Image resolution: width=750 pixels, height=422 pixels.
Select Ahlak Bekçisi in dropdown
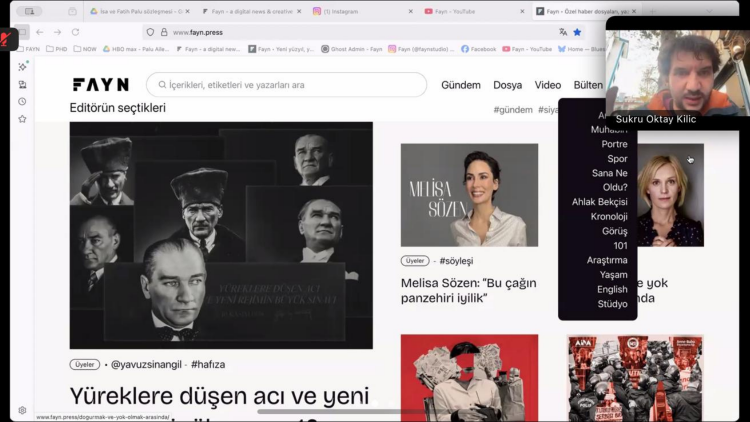pos(599,202)
